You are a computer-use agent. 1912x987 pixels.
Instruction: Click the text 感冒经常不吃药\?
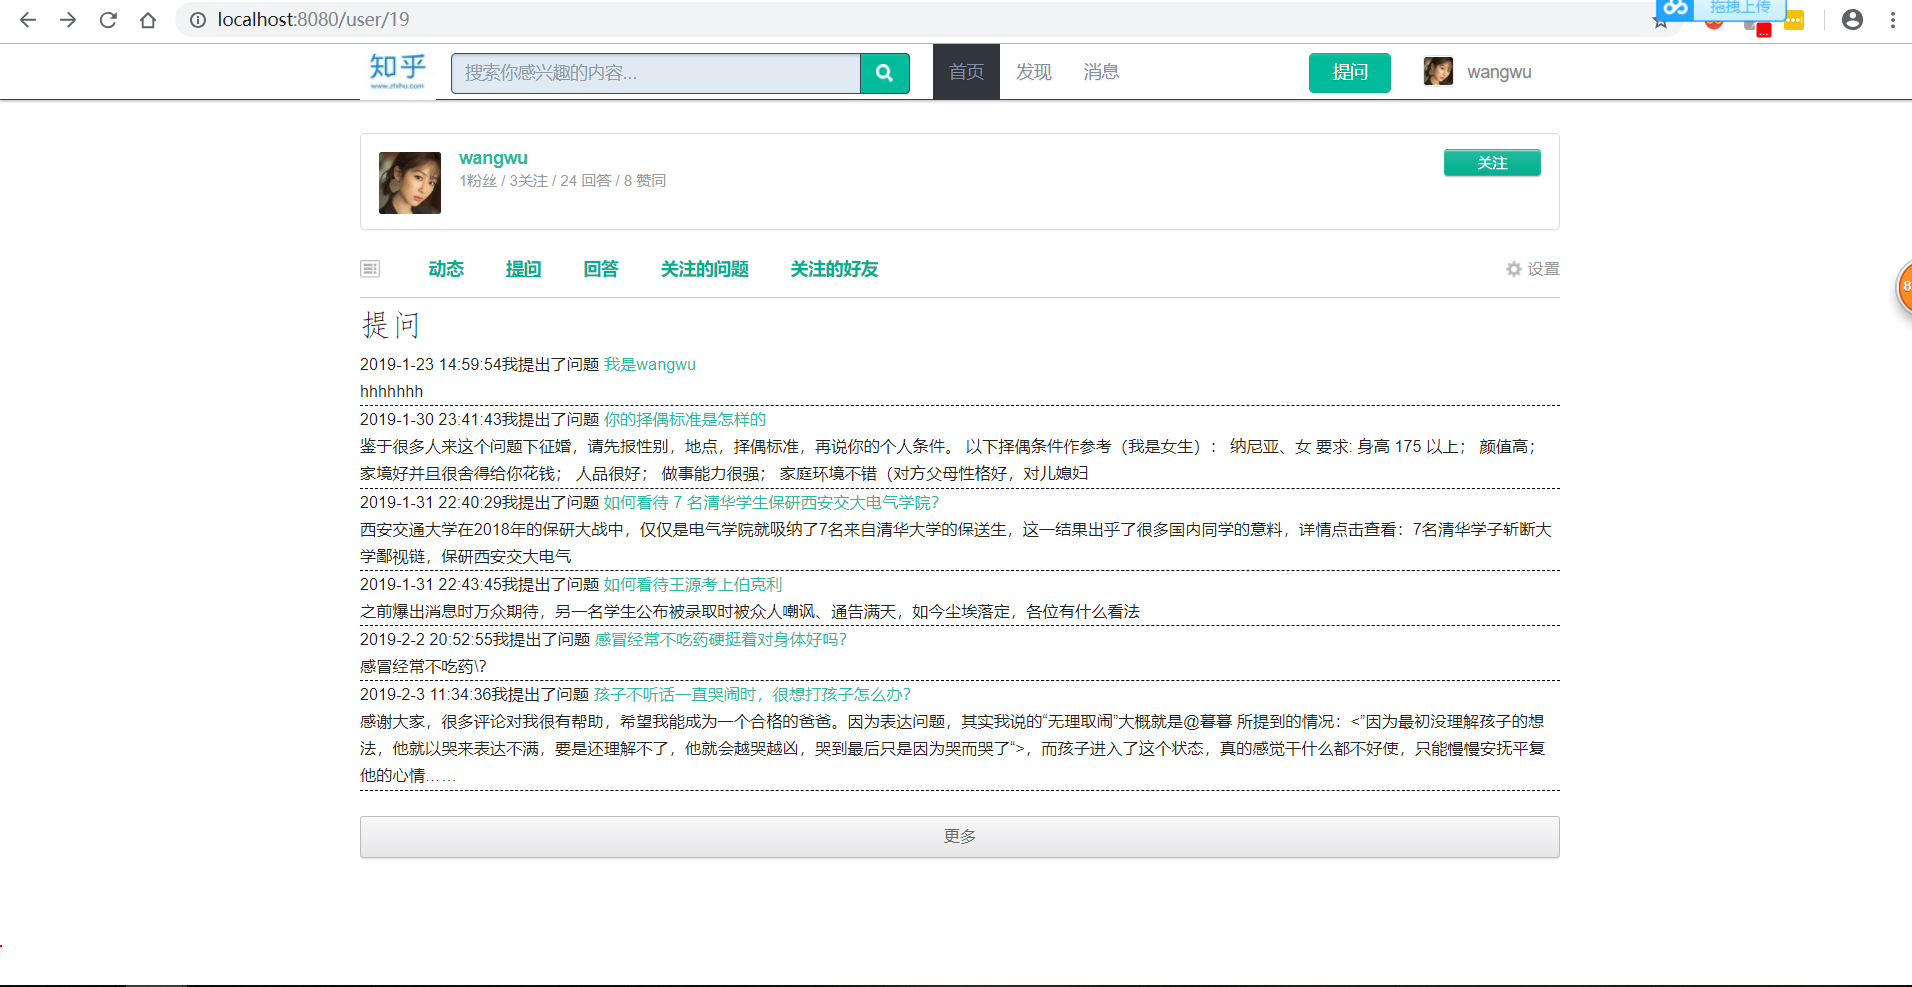point(424,667)
